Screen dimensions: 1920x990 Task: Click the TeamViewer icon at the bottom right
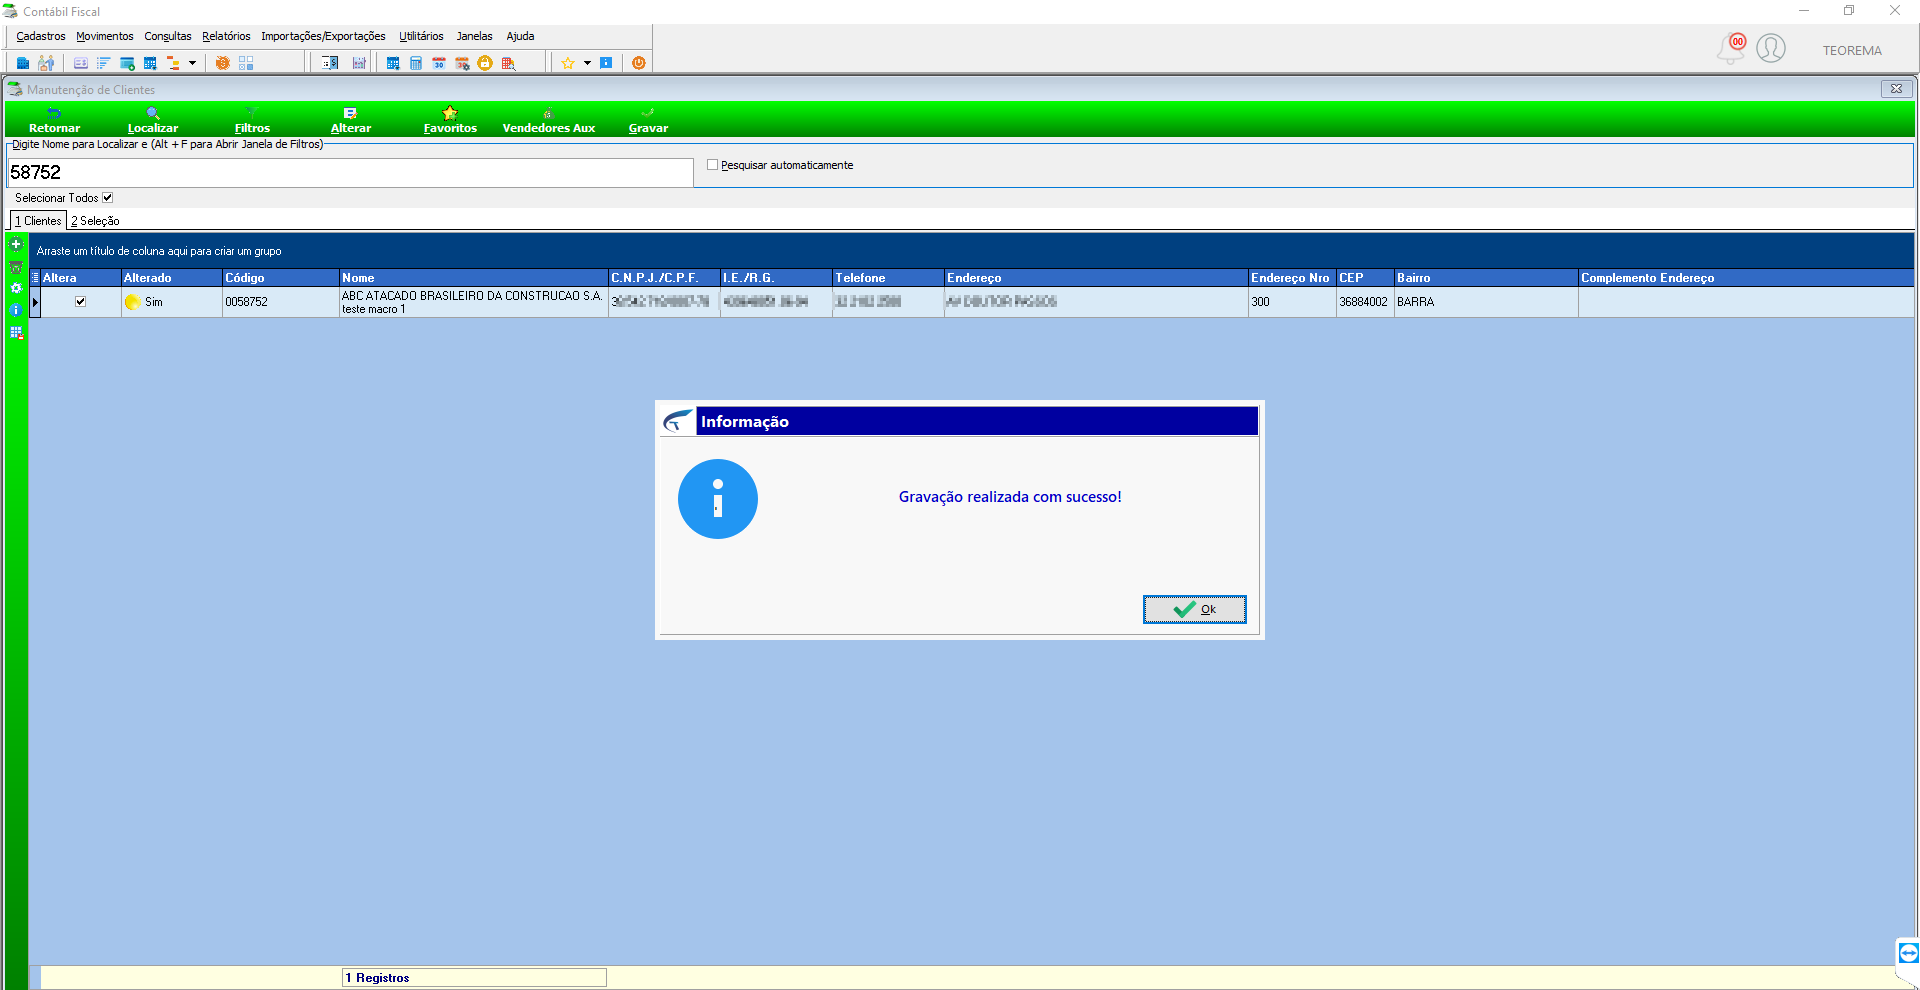click(x=1908, y=953)
